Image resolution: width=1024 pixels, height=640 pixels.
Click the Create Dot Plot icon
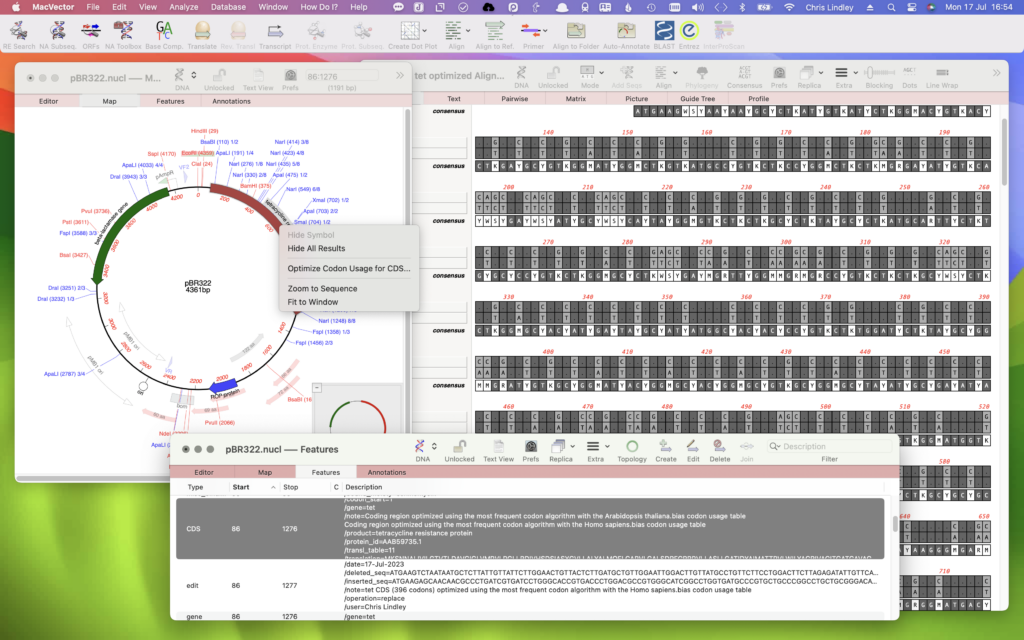coord(409,31)
